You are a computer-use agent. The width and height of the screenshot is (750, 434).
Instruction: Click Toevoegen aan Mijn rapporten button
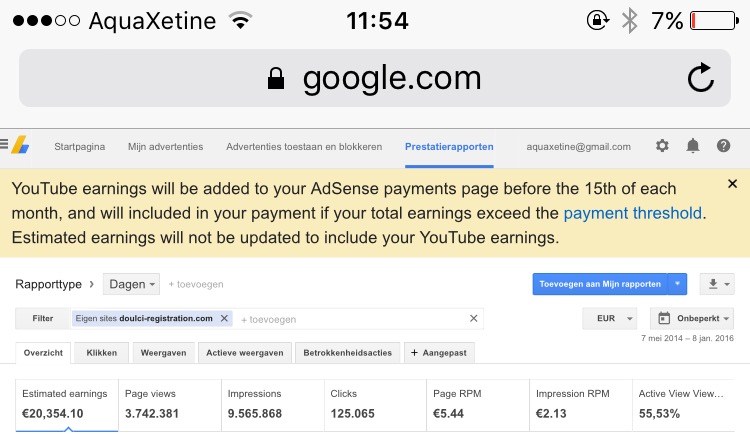click(600, 284)
